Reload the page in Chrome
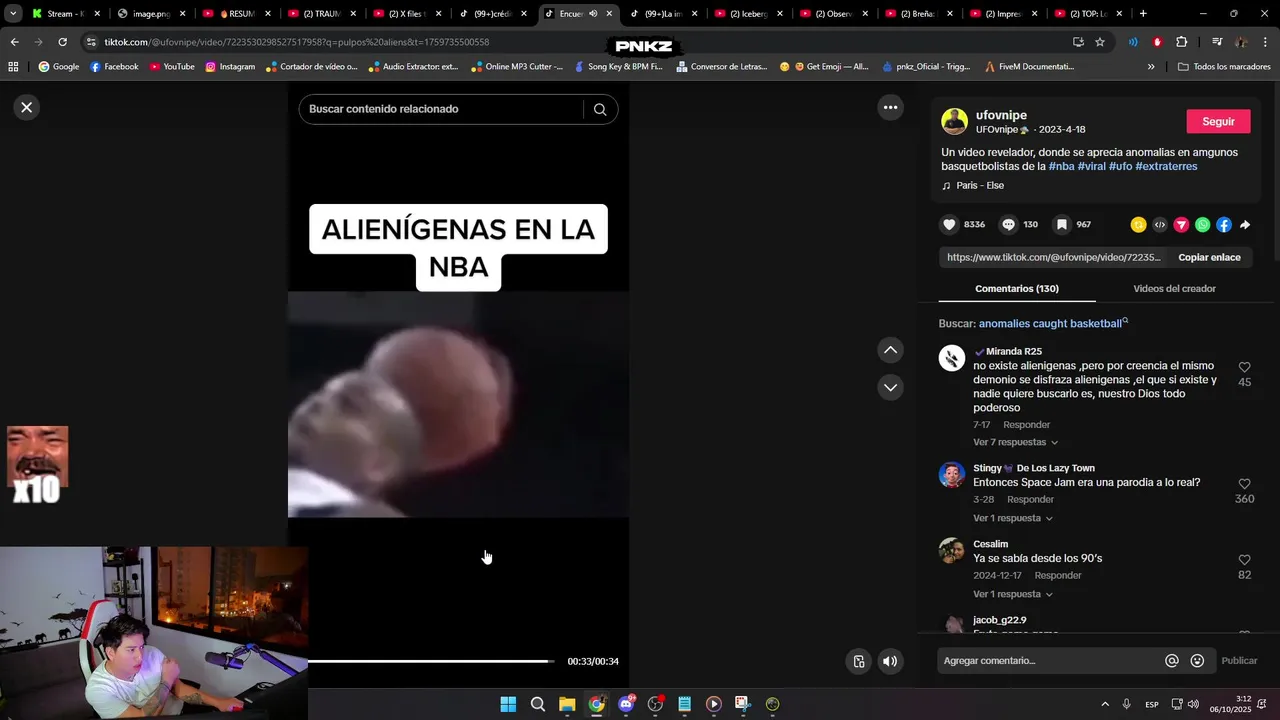Screen dimensions: 1280x720 coord(62,42)
